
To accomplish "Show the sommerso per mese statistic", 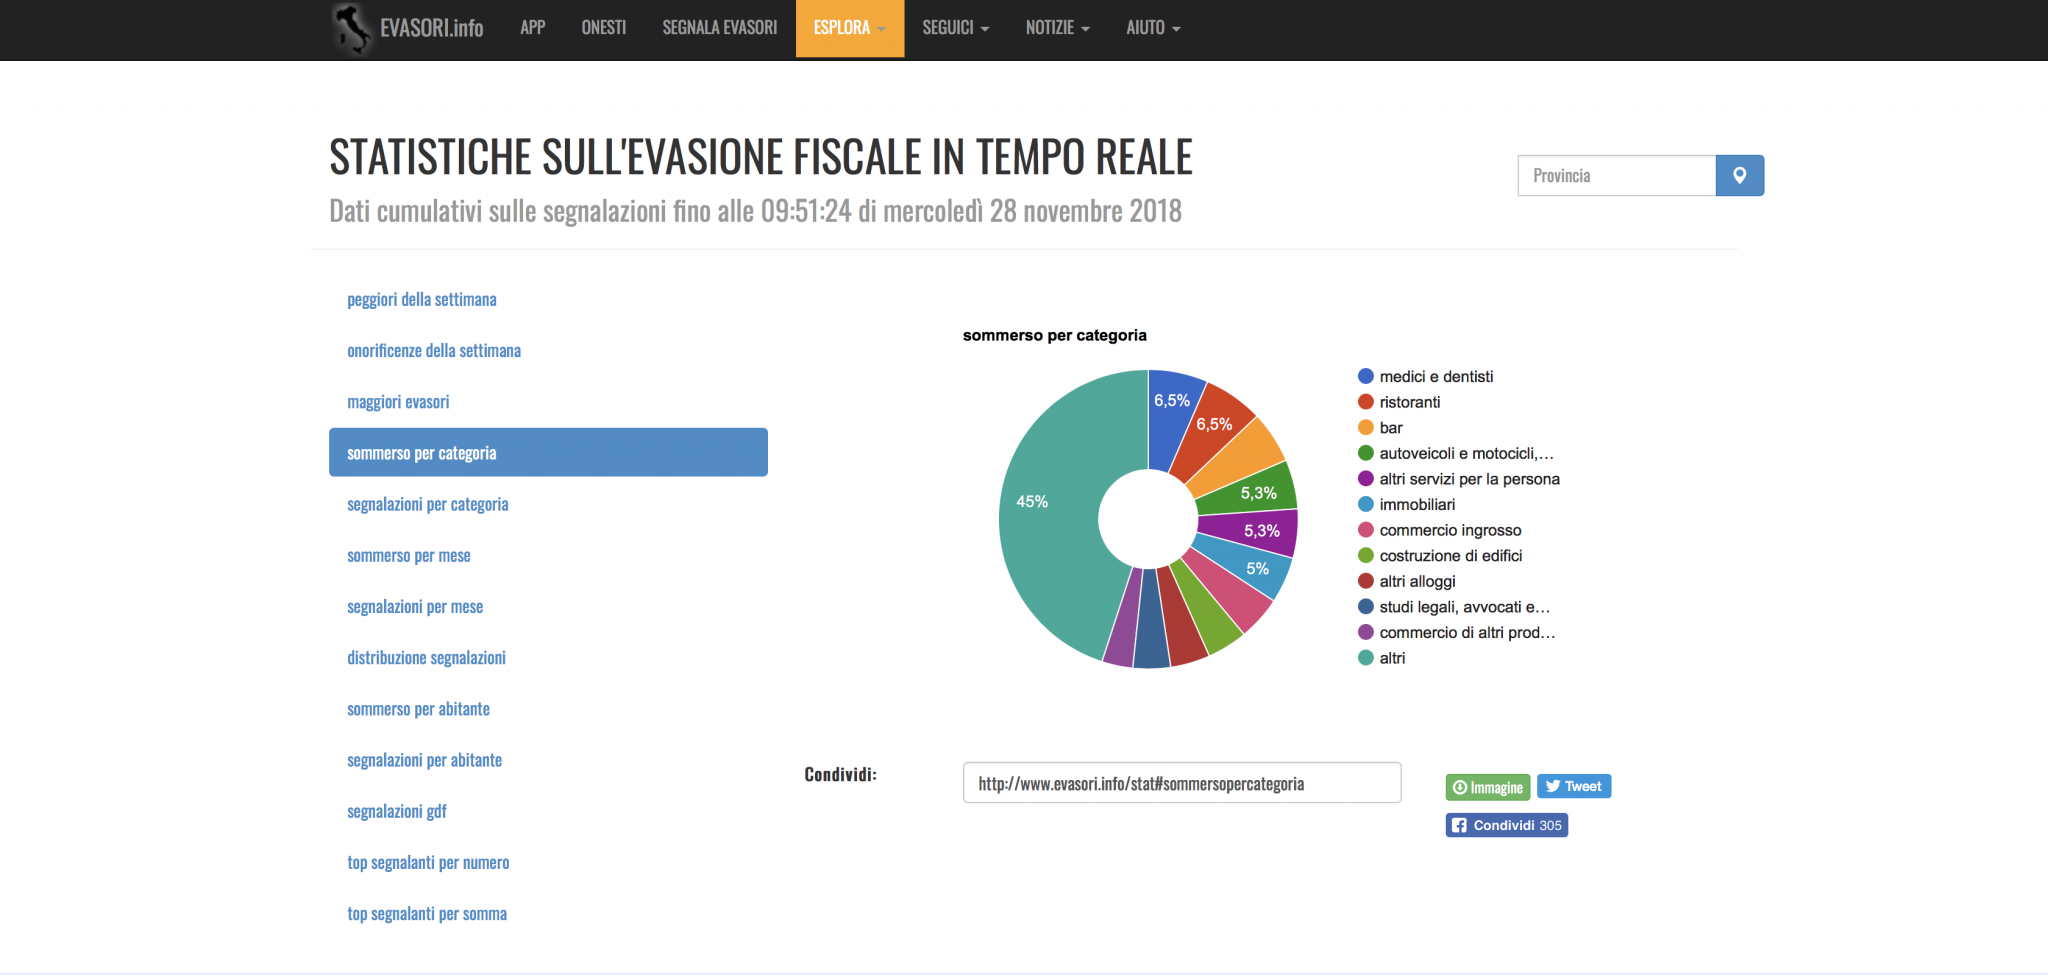I will point(408,556).
